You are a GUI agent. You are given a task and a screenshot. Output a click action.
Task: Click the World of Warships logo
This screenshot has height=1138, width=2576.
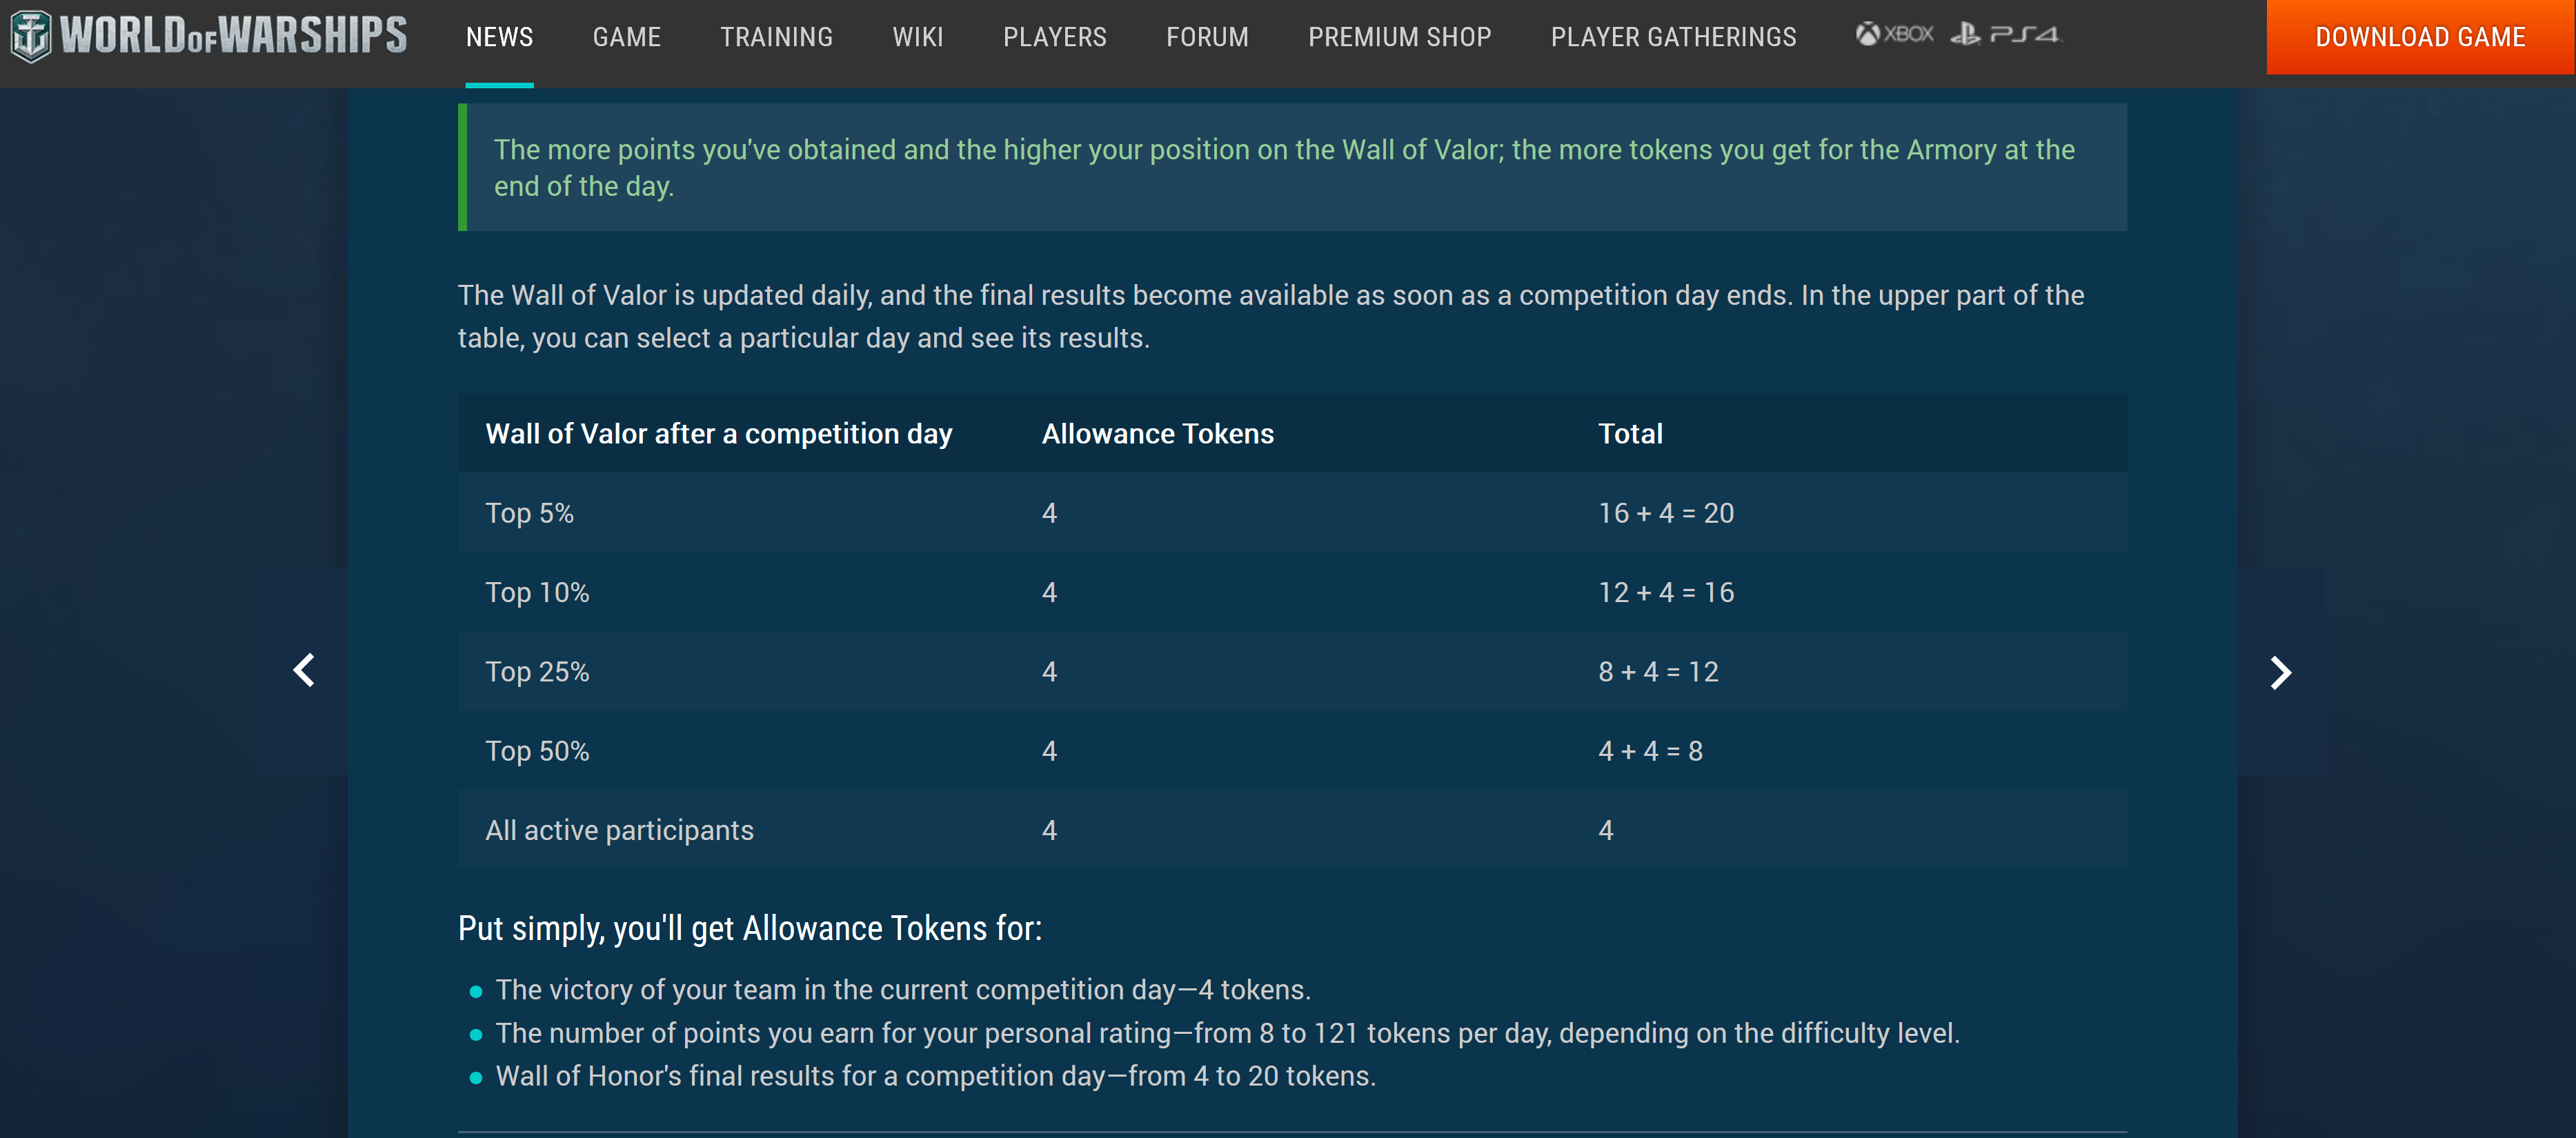209,36
